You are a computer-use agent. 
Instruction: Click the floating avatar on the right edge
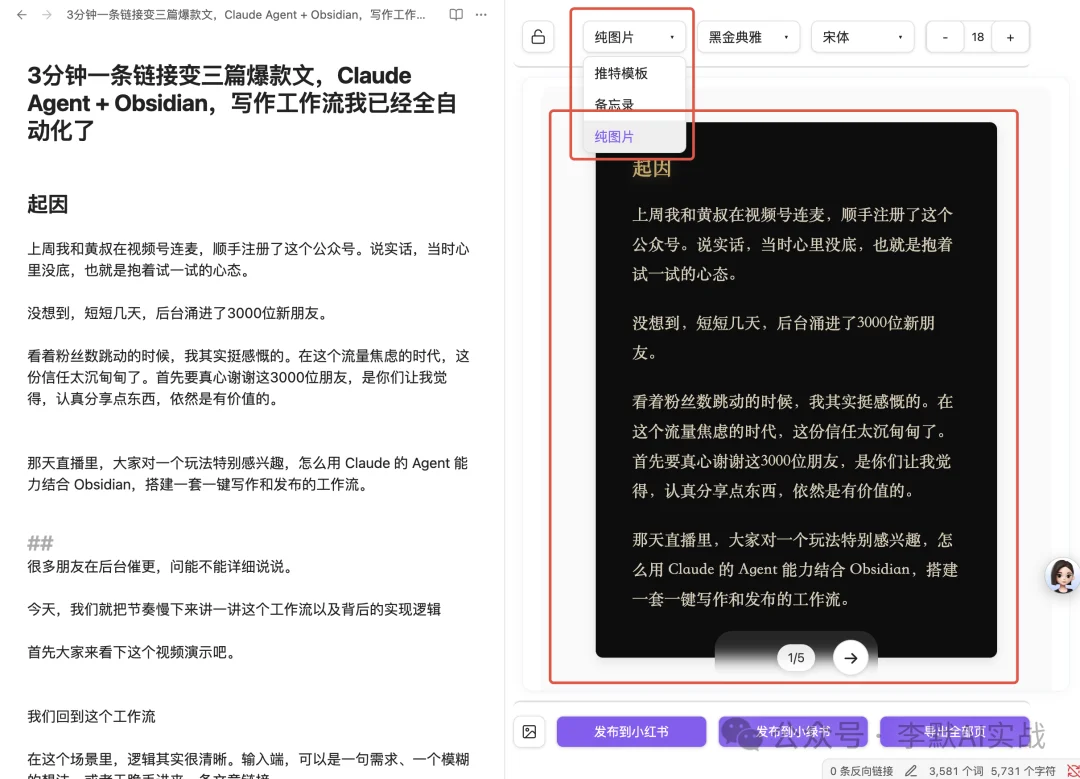click(x=1062, y=576)
